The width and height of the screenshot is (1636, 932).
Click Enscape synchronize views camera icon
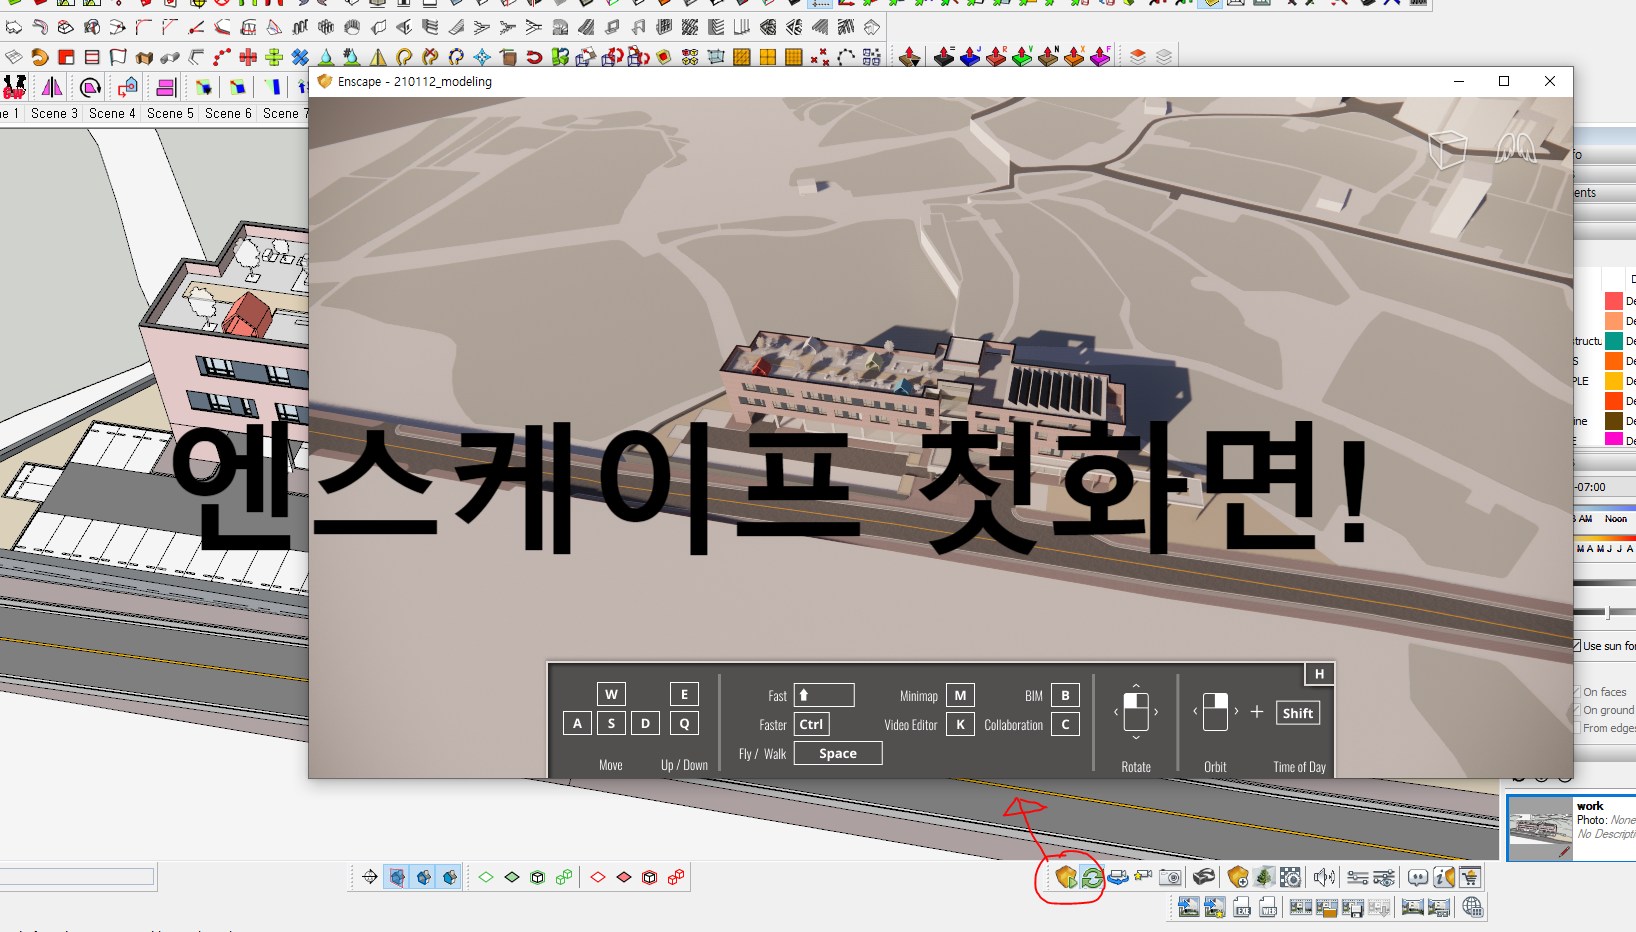point(1118,877)
